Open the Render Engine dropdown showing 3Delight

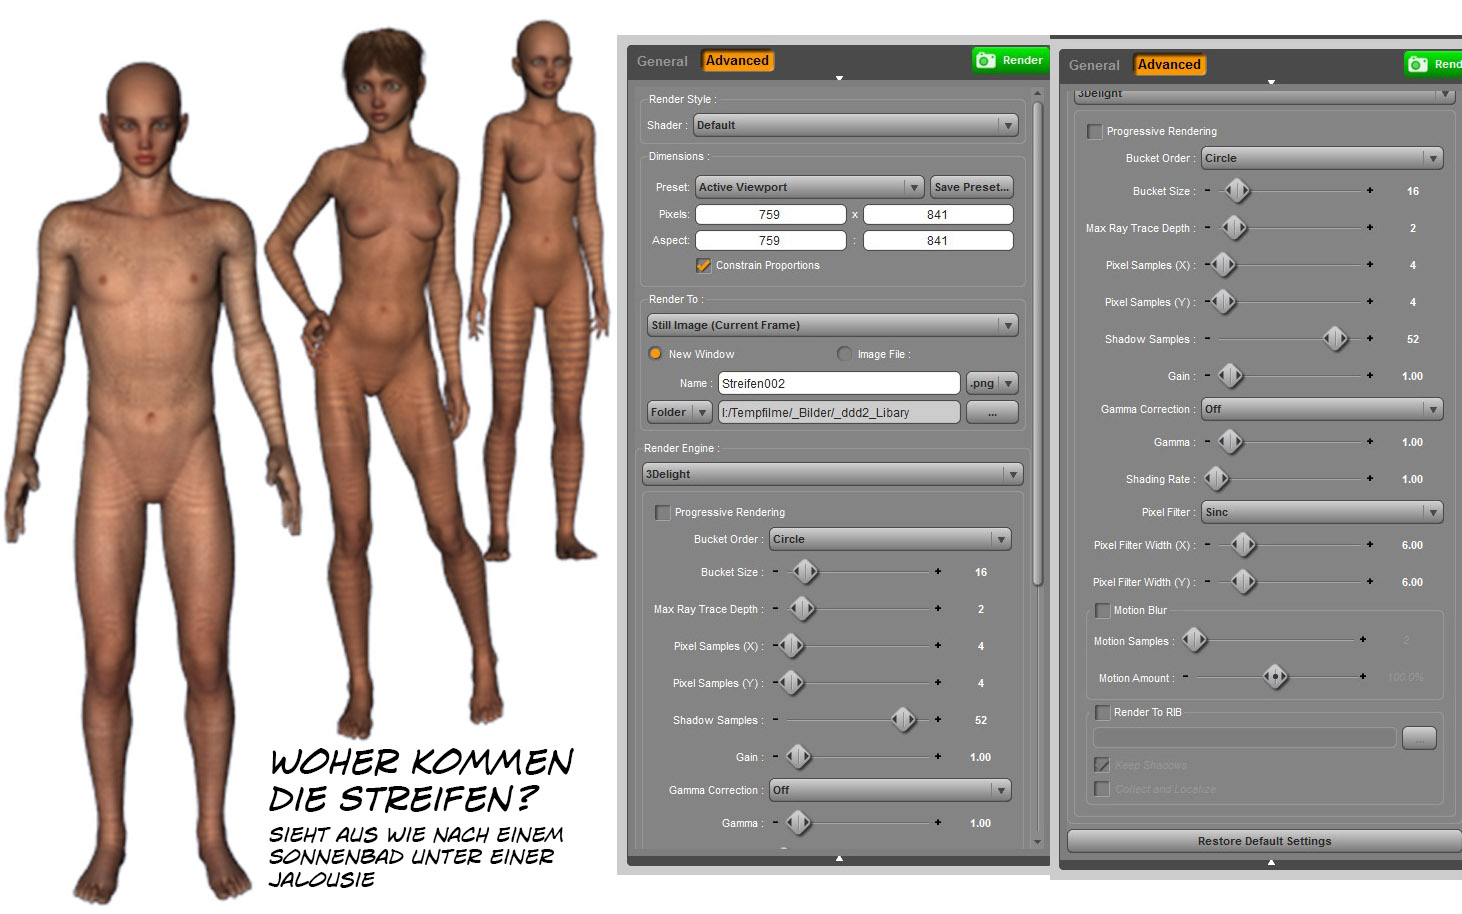pos(833,474)
